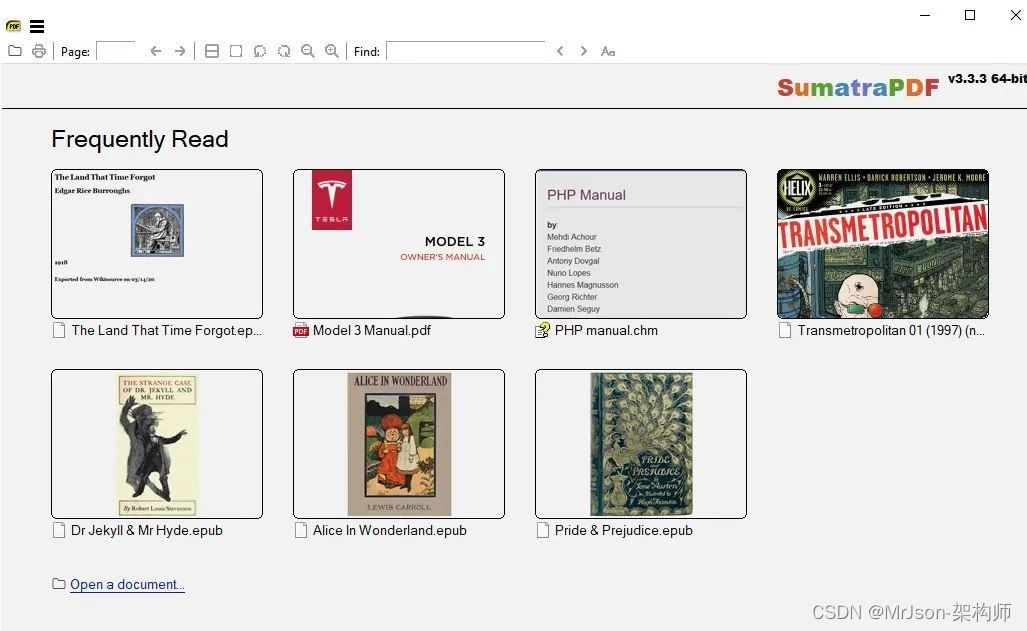The width and height of the screenshot is (1027, 631).
Task: Click the CHM help icon beside PHP manual
Action: coord(542,330)
